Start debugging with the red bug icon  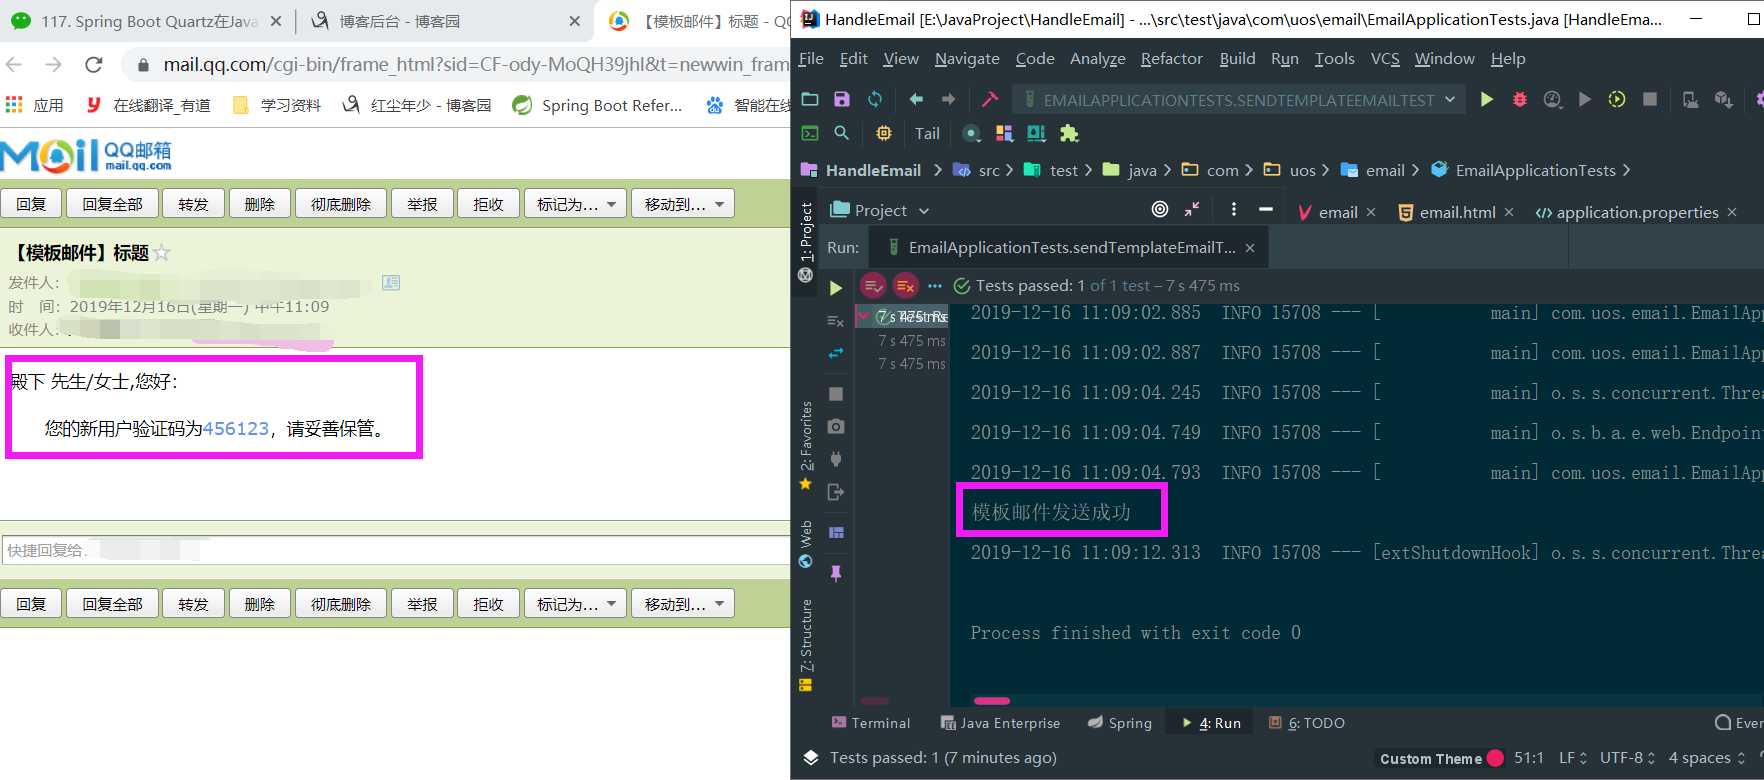coord(1520,99)
